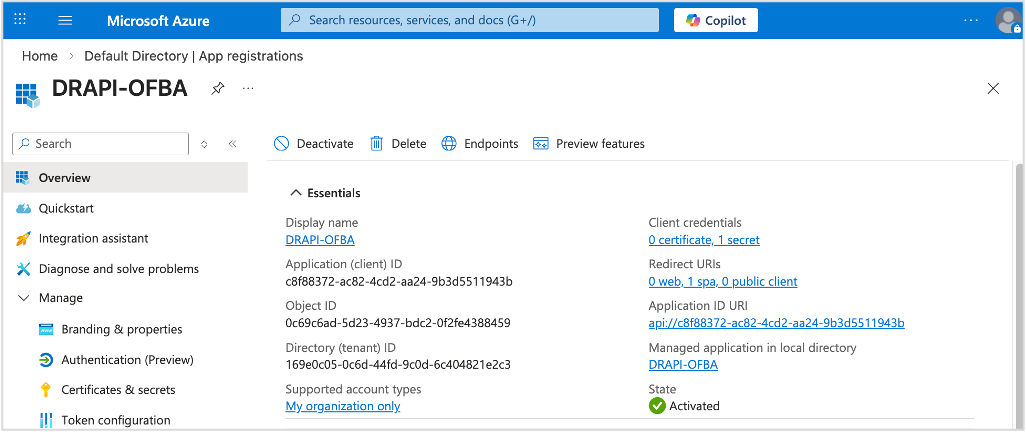This screenshot has width=1026, height=432.
Task: Select Overview in the sidebar
Action: click(125, 177)
